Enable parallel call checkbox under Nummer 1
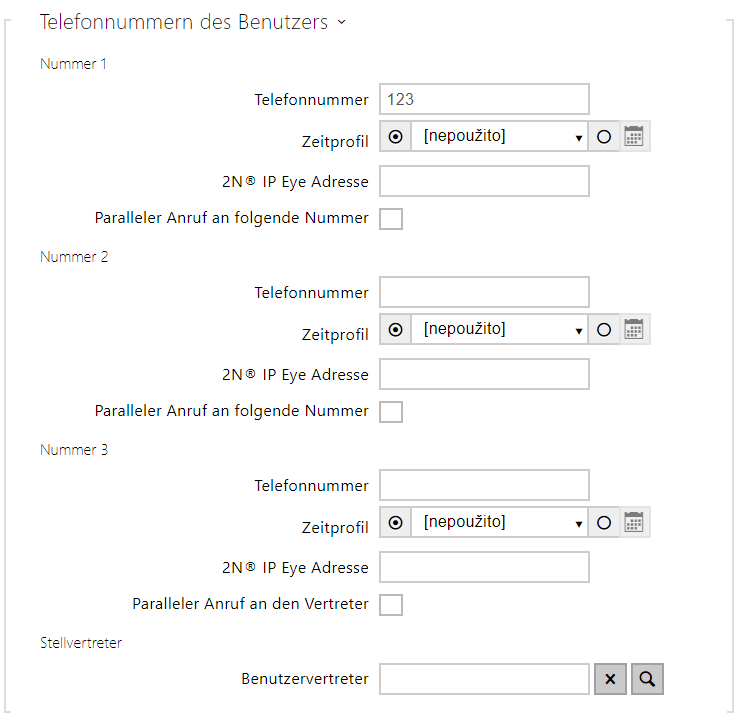The image size is (742, 718). coord(391,219)
